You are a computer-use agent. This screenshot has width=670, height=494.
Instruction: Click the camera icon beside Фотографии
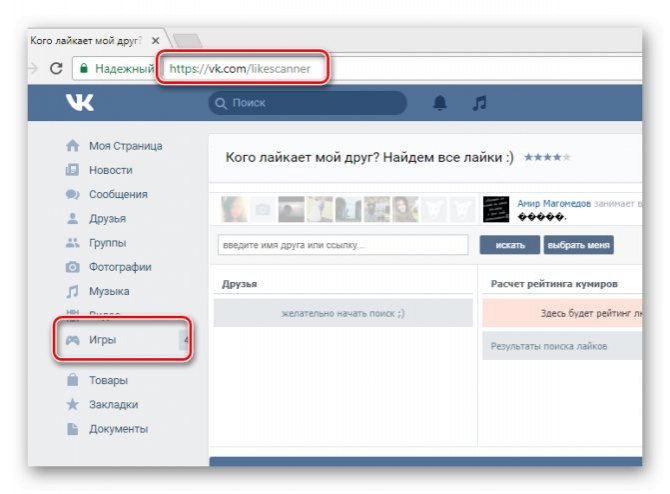coord(73,267)
